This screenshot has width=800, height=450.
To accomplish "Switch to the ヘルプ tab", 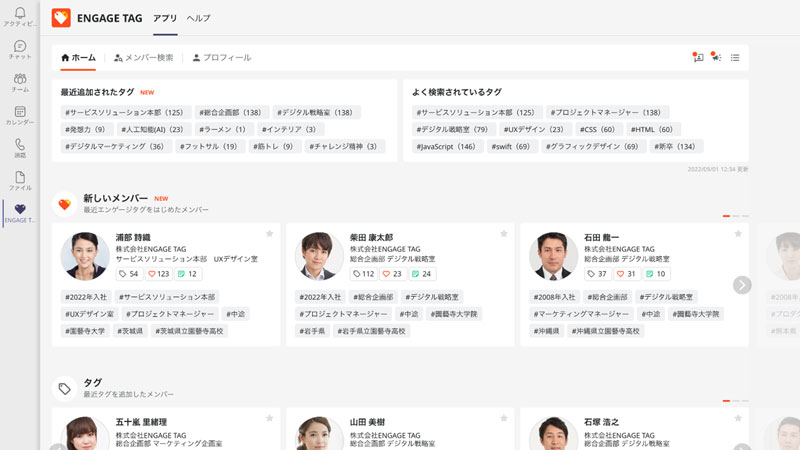I will tap(198, 18).
